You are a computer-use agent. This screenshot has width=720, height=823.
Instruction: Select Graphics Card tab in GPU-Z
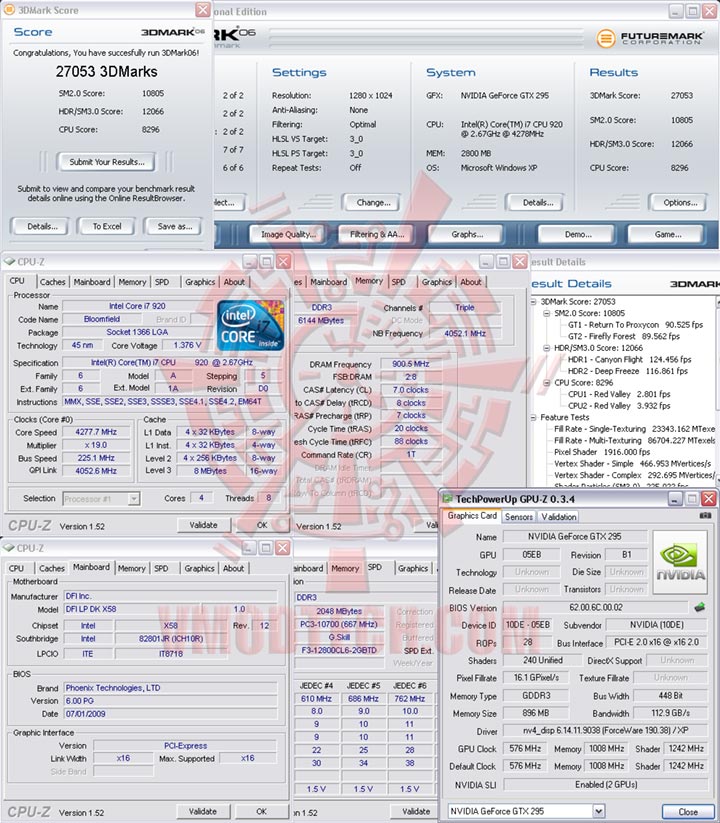(x=472, y=516)
